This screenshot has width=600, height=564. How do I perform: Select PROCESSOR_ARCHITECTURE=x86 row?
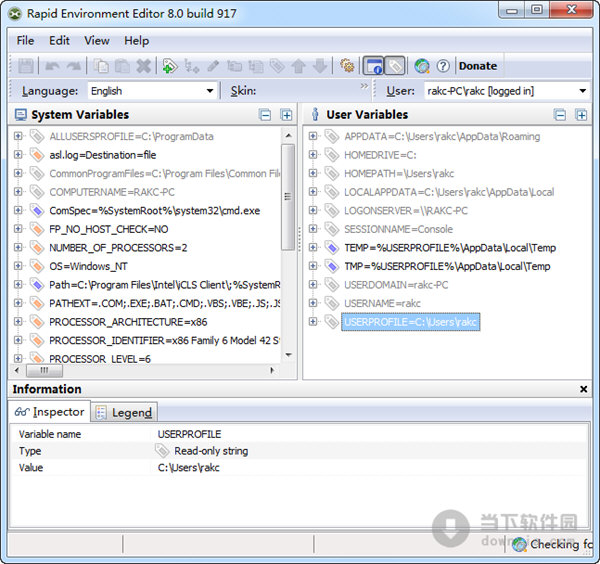click(128, 322)
